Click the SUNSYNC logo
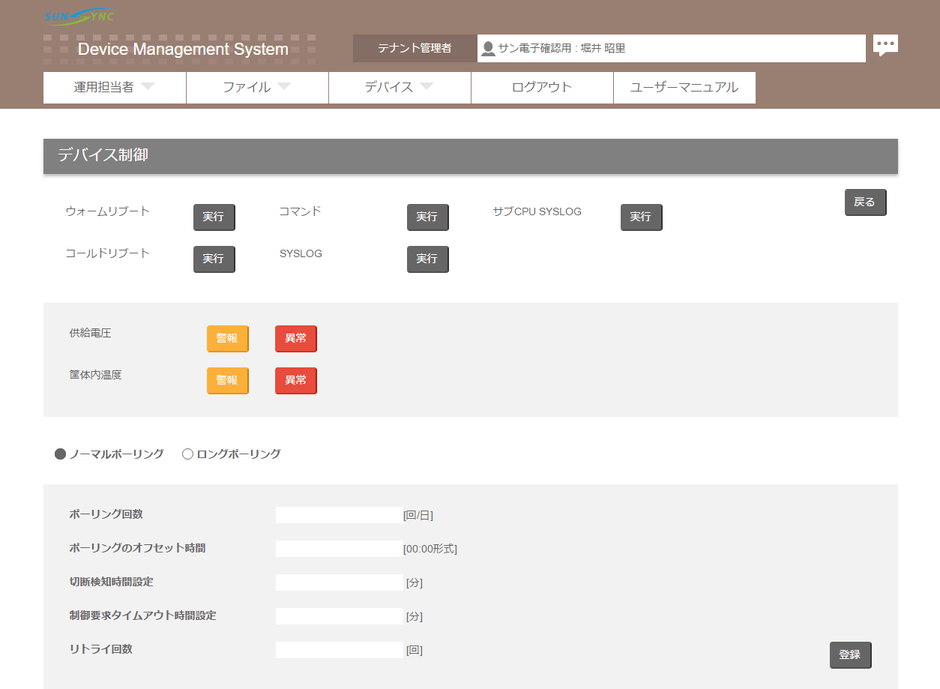 coord(80,17)
